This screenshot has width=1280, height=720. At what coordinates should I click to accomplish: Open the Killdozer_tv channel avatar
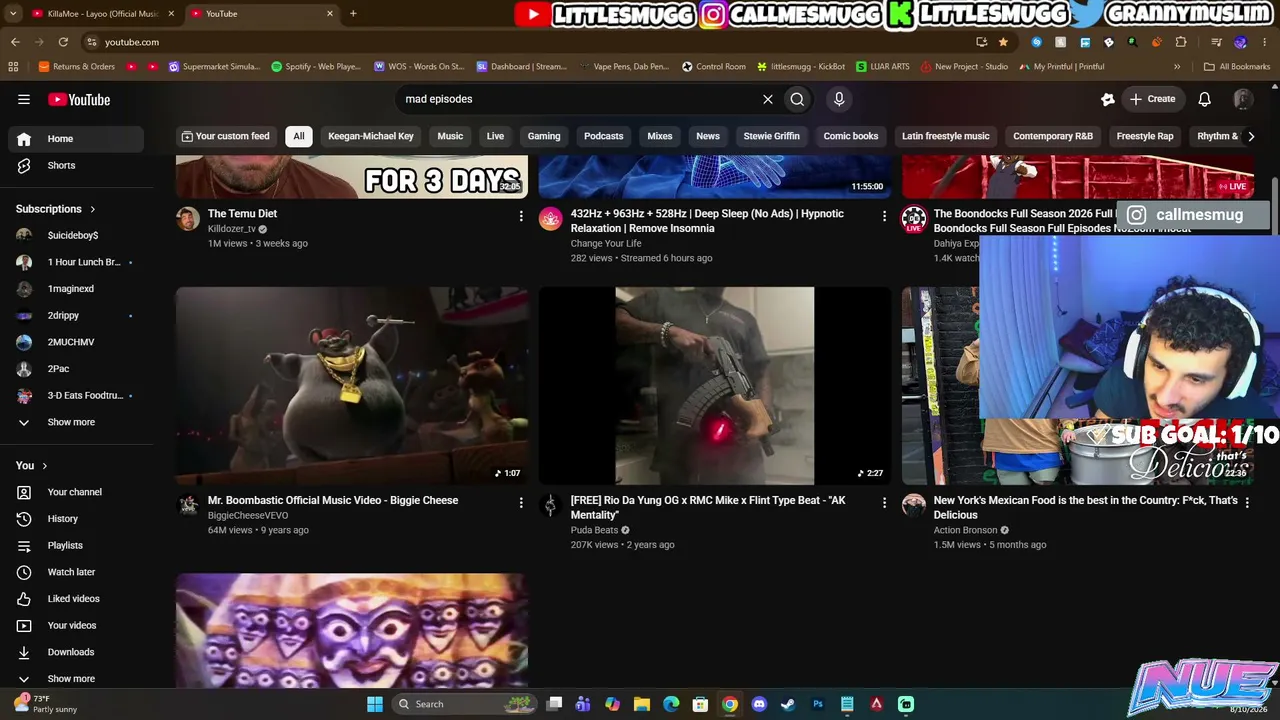[188, 219]
